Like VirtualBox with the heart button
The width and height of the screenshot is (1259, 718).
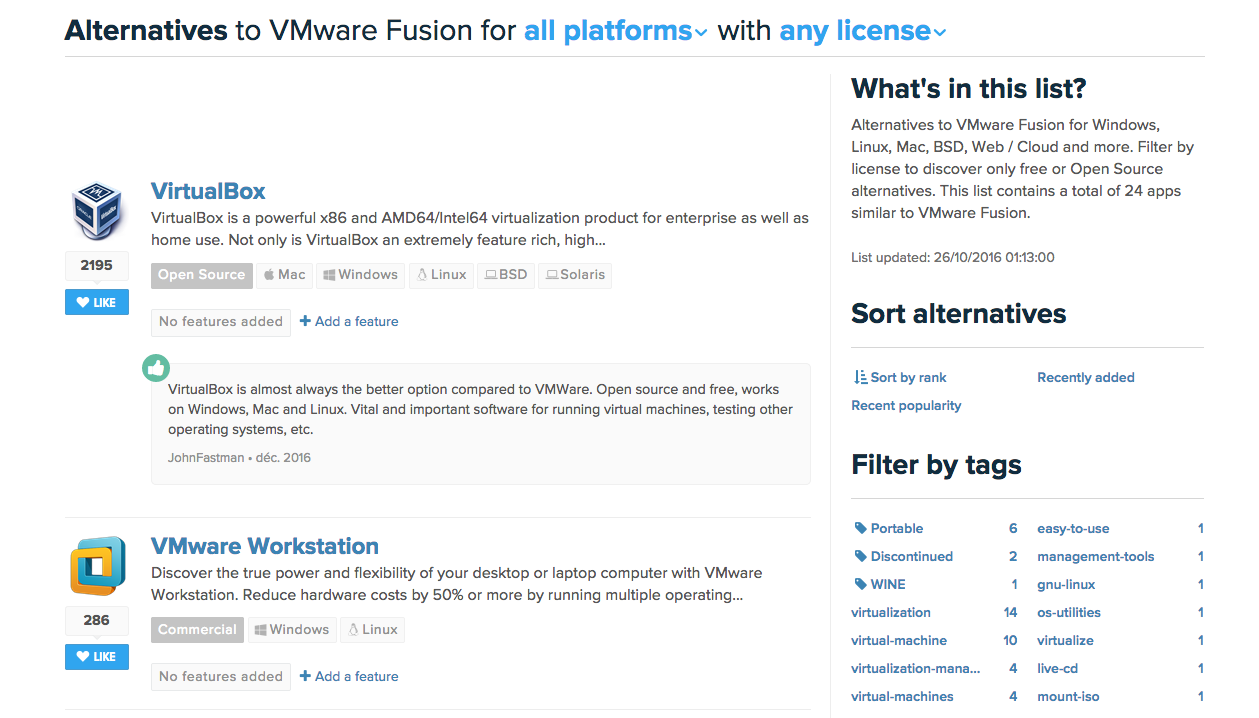click(x=97, y=302)
